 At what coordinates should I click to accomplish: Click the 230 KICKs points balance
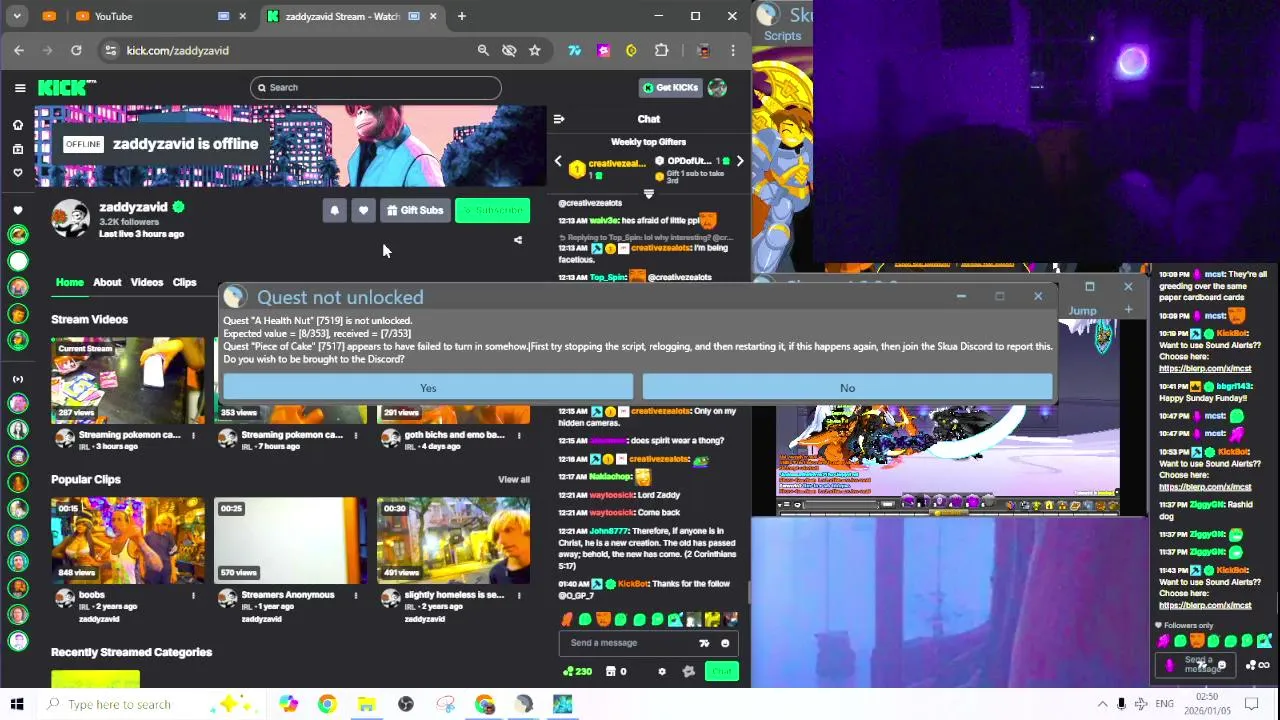coord(578,672)
